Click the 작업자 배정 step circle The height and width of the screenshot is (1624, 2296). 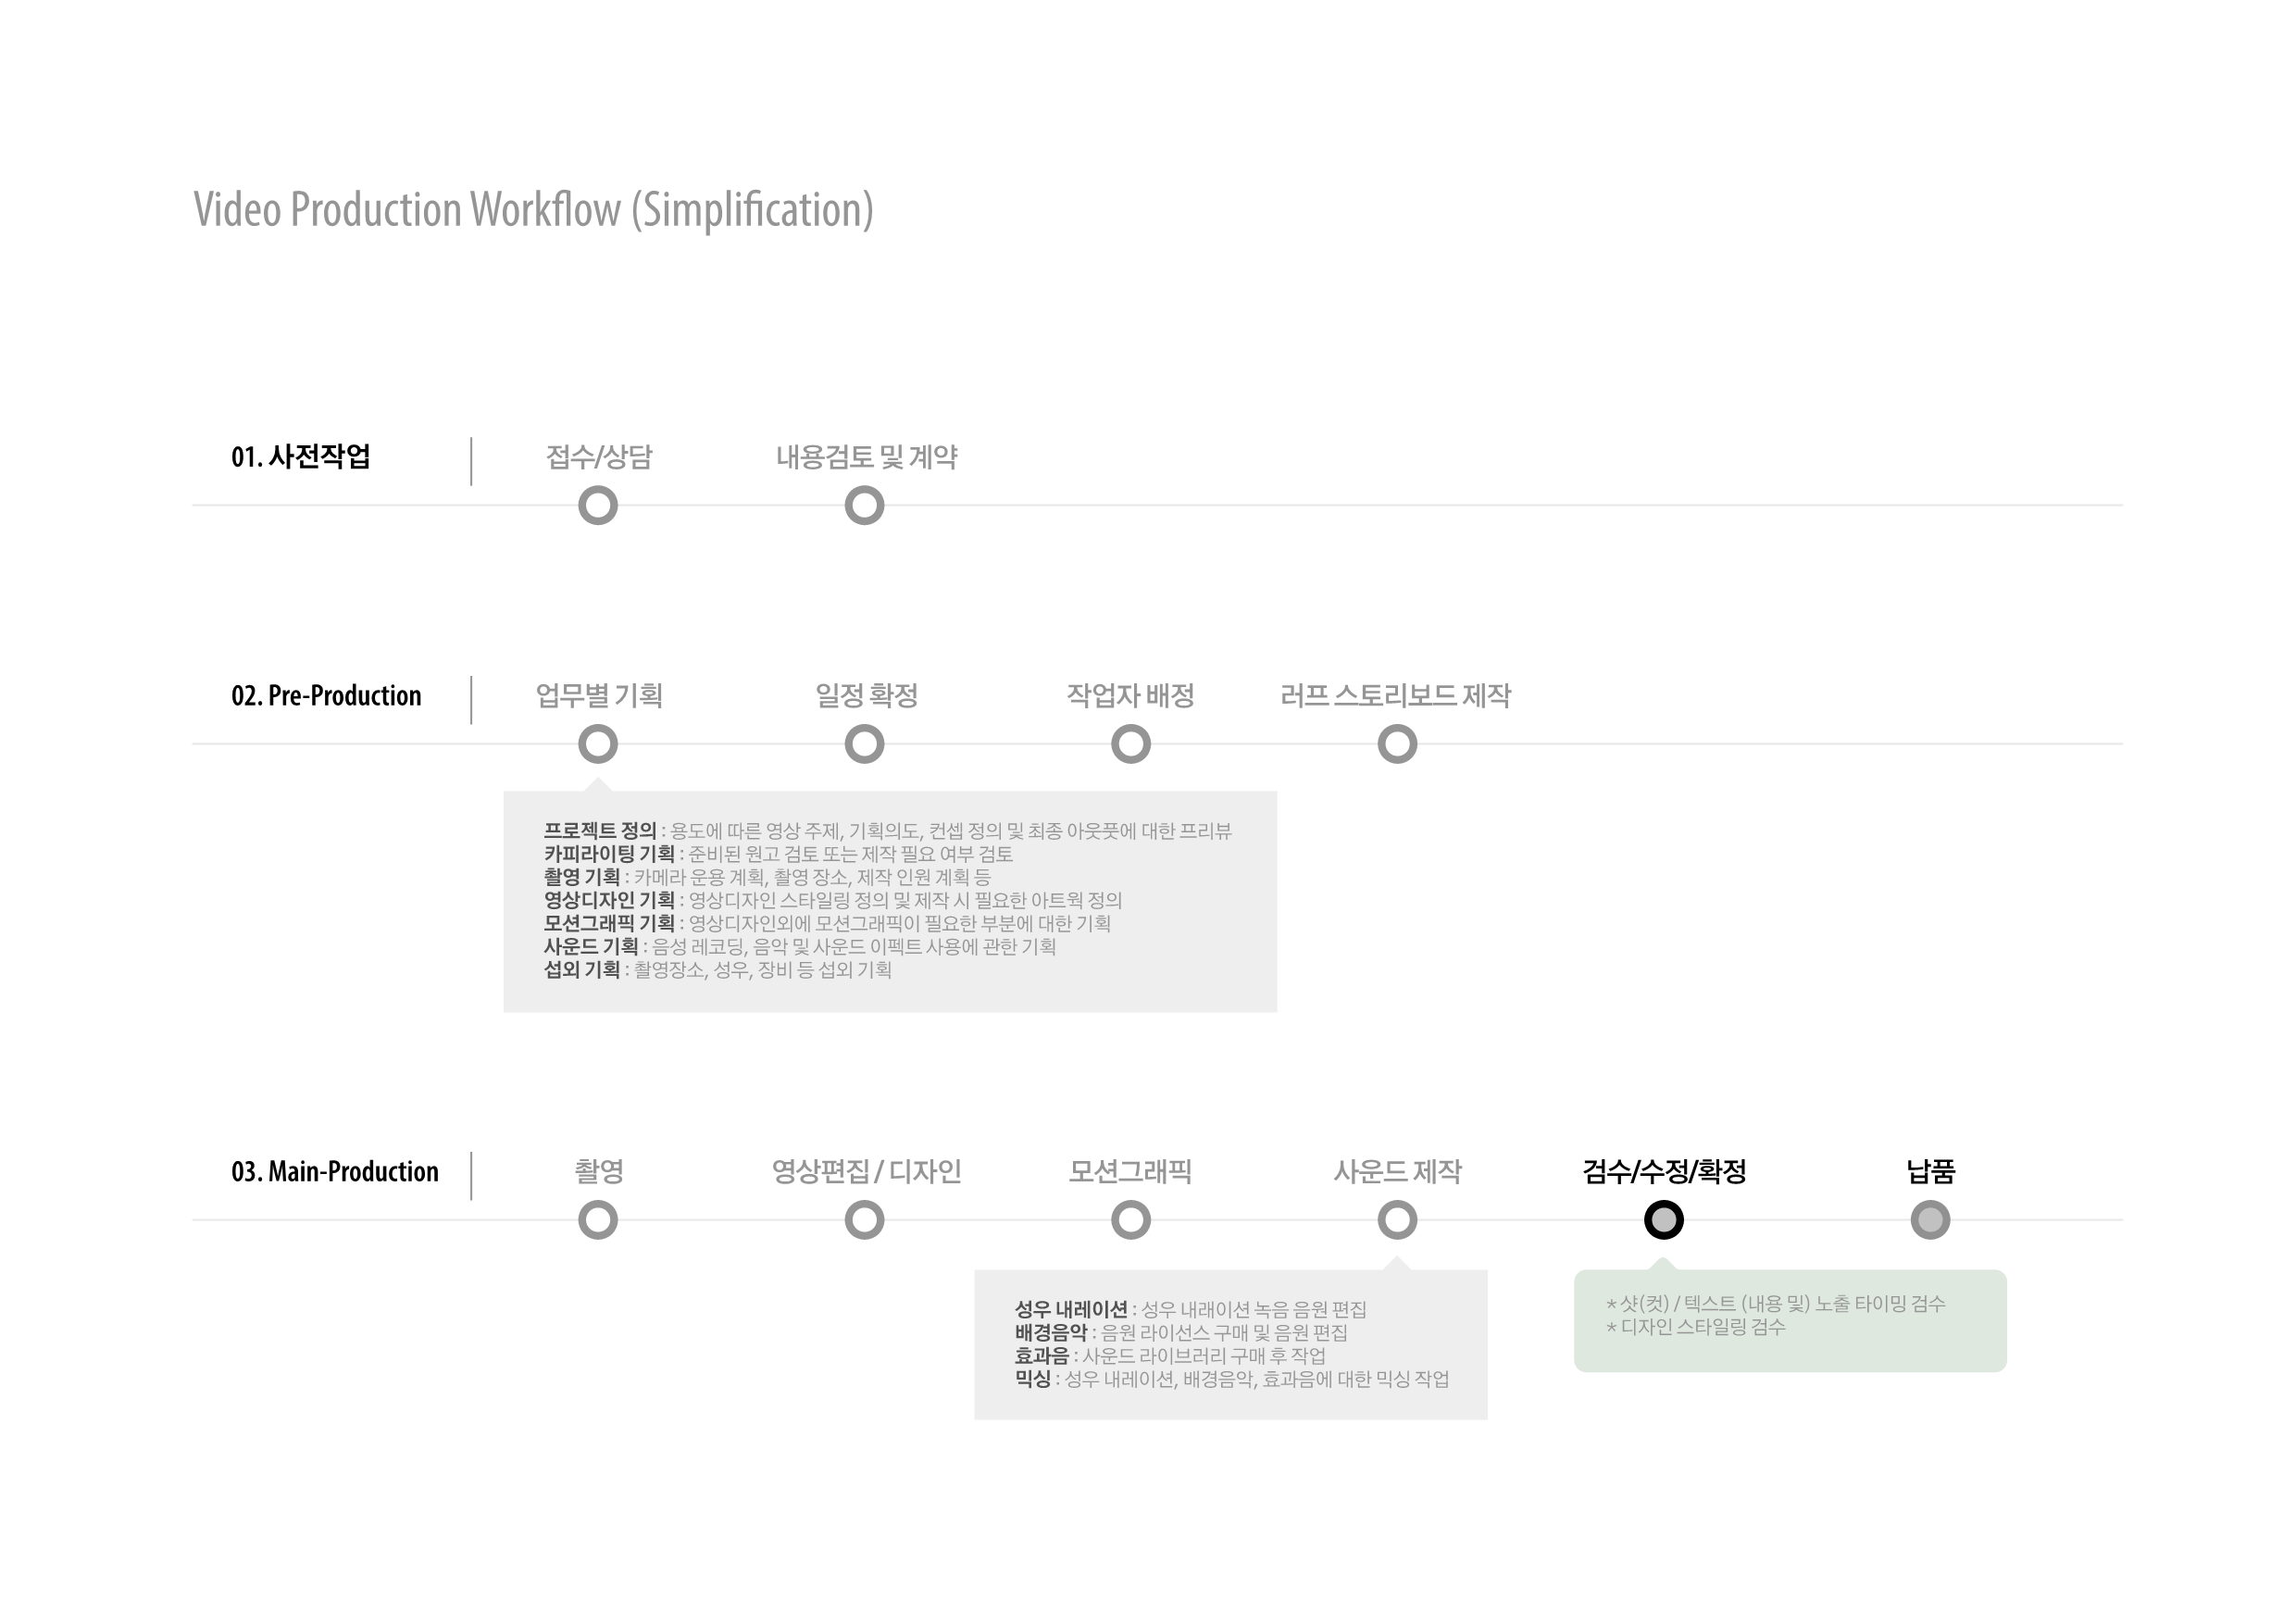click(x=1131, y=744)
